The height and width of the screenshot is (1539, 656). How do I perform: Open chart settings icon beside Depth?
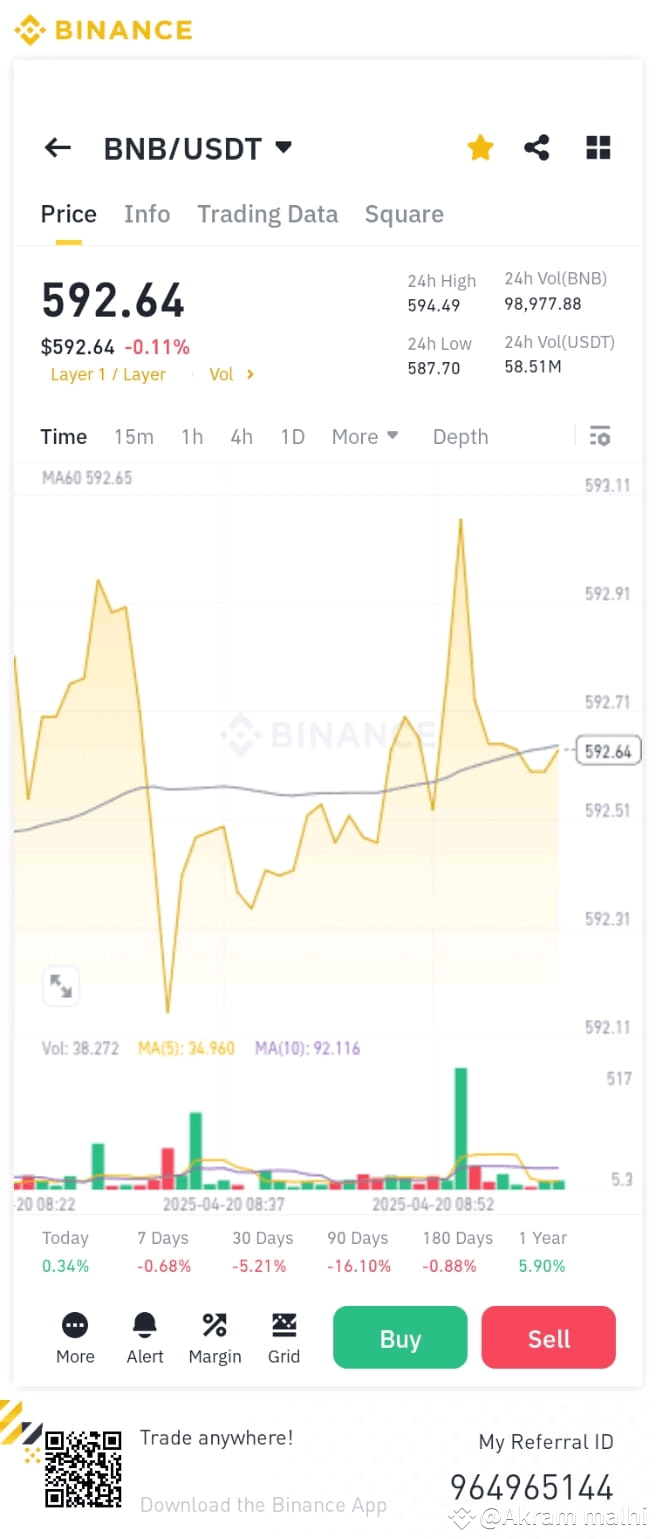click(599, 437)
